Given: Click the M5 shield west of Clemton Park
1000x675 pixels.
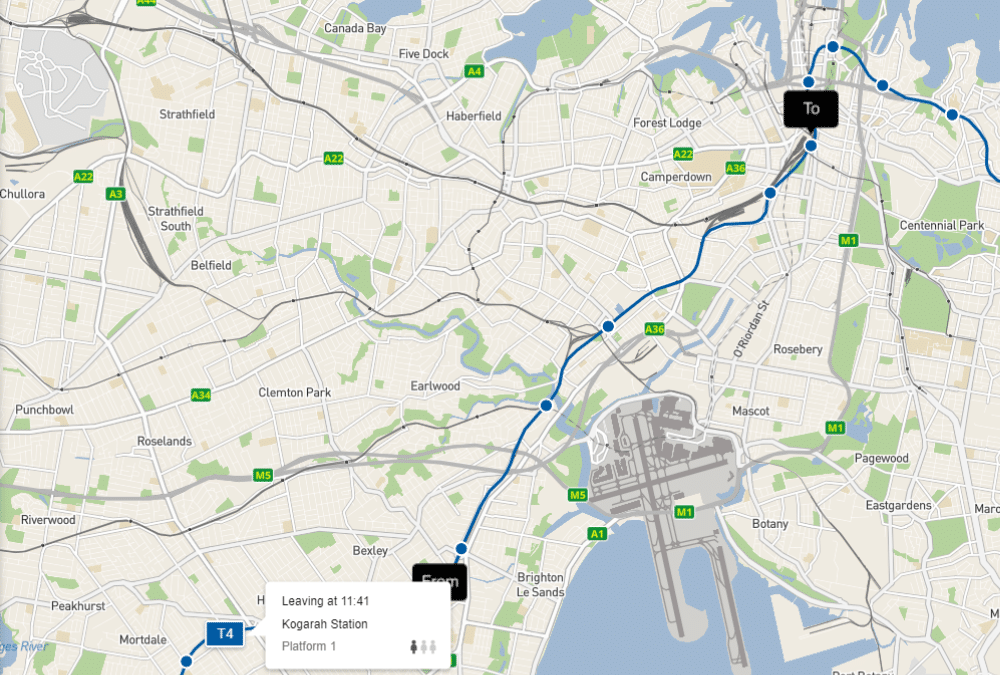Looking at the screenshot, I should click(x=263, y=475).
